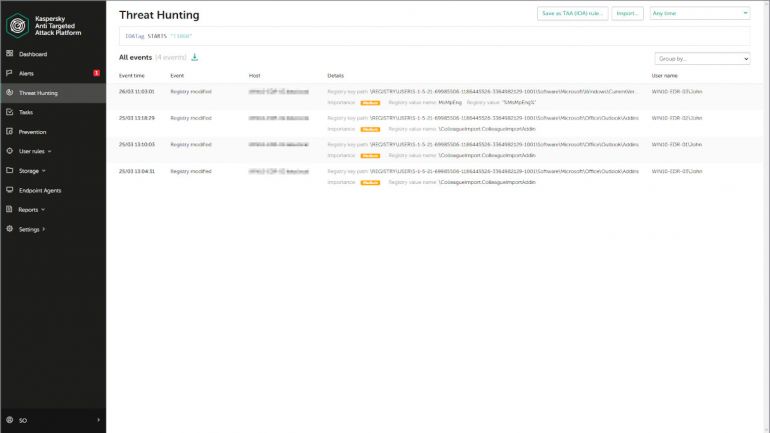Click the Dashboard icon in sidebar
The width and height of the screenshot is (770, 433).
(9, 54)
